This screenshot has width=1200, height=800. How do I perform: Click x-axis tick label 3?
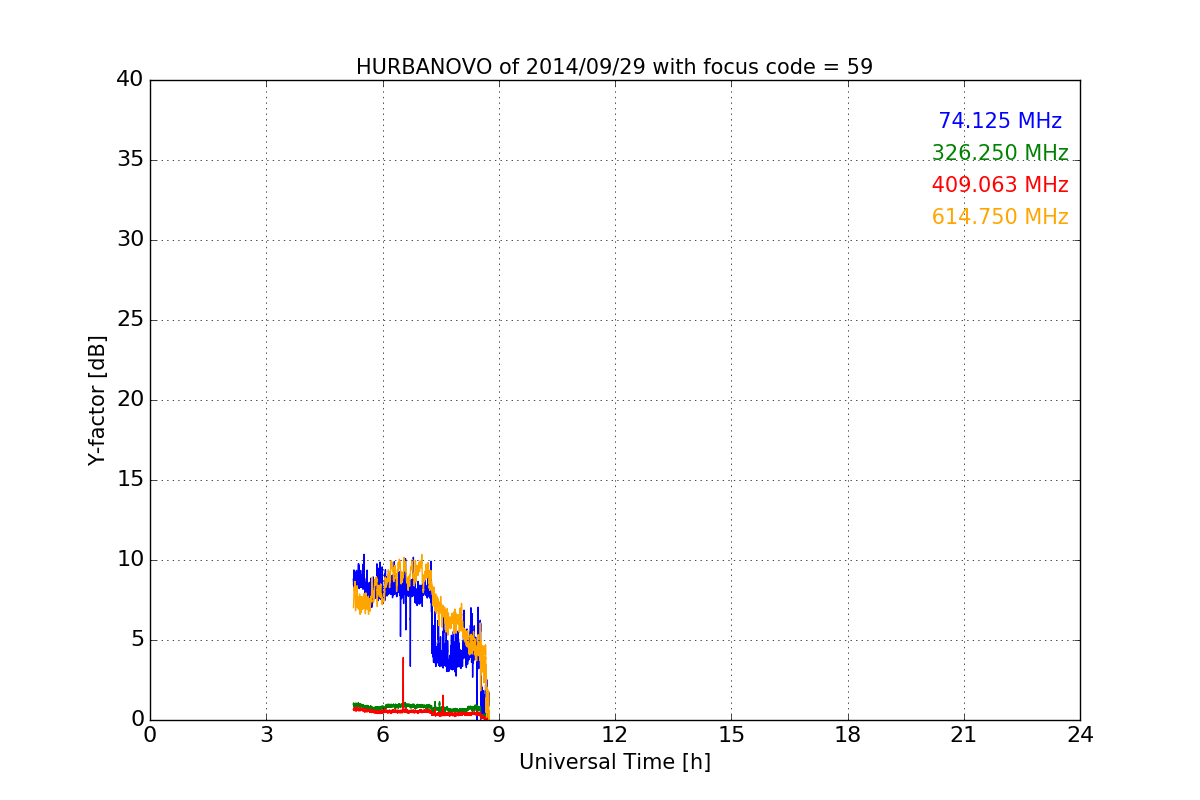(266, 735)
